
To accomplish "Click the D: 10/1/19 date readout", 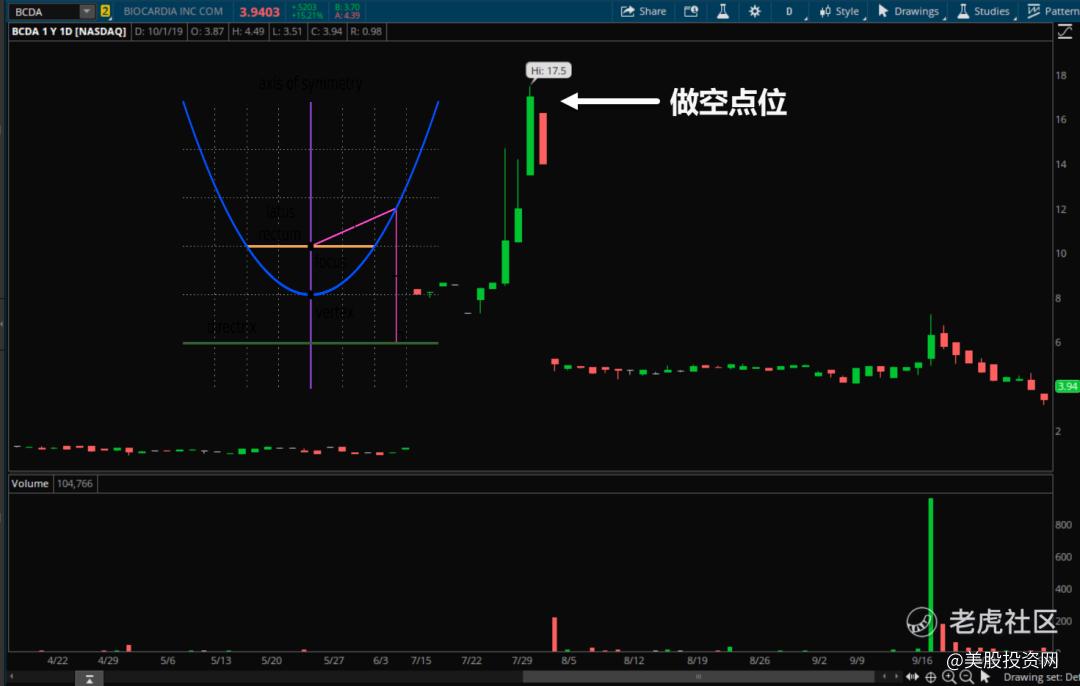I will point(158,32).
